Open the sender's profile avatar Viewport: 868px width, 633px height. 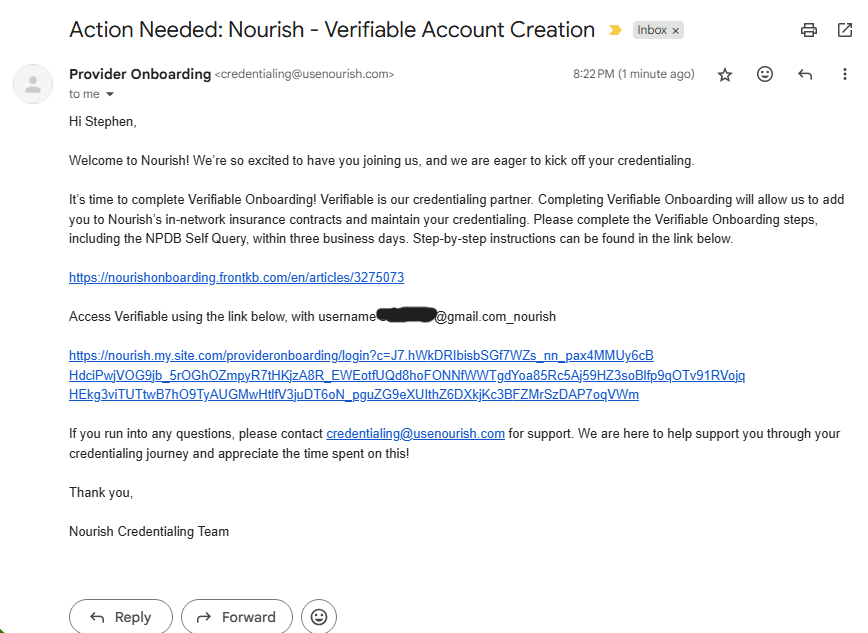coord(33,83)
